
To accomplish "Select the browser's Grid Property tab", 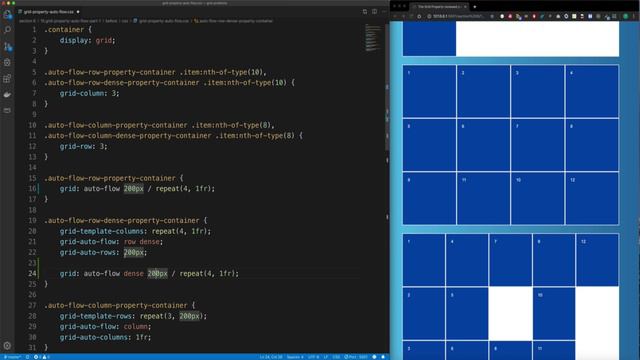I will (x=439, y=7).
